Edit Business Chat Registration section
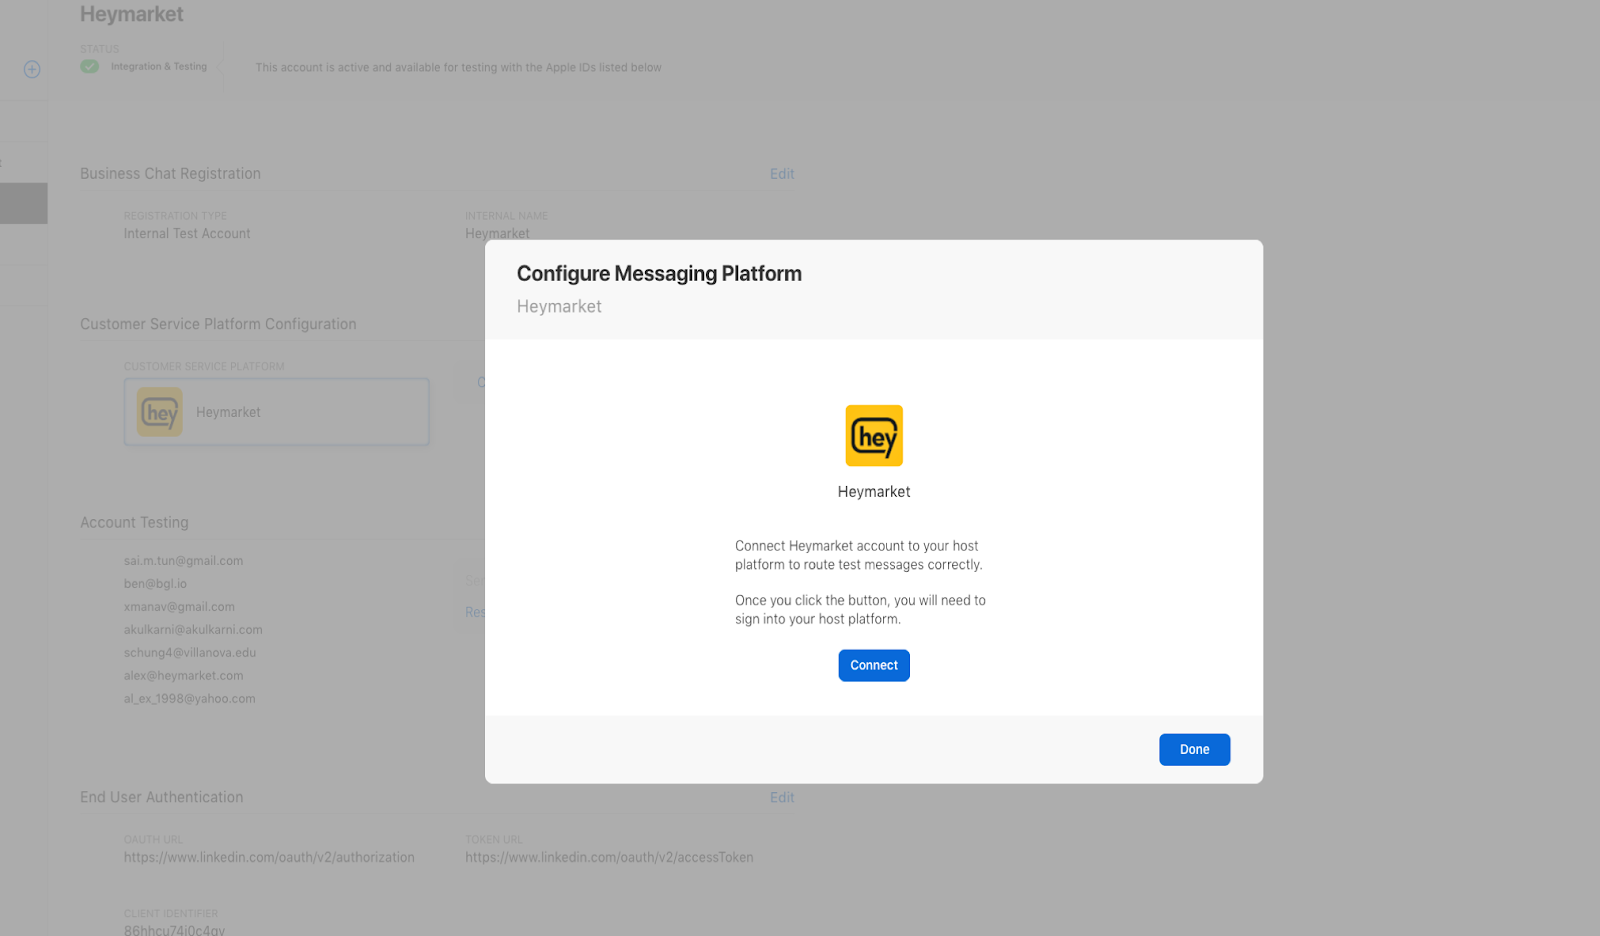 (x=782, y=174)
